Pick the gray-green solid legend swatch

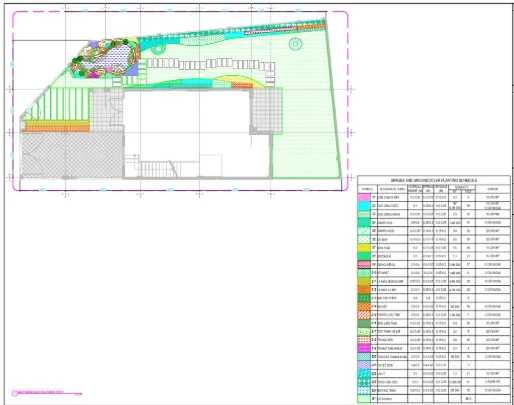pyautogui.click(x=364, y=323)
